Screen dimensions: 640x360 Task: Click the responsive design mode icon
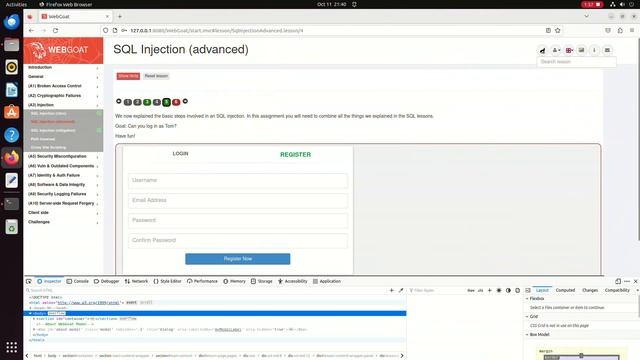point(618,281)
